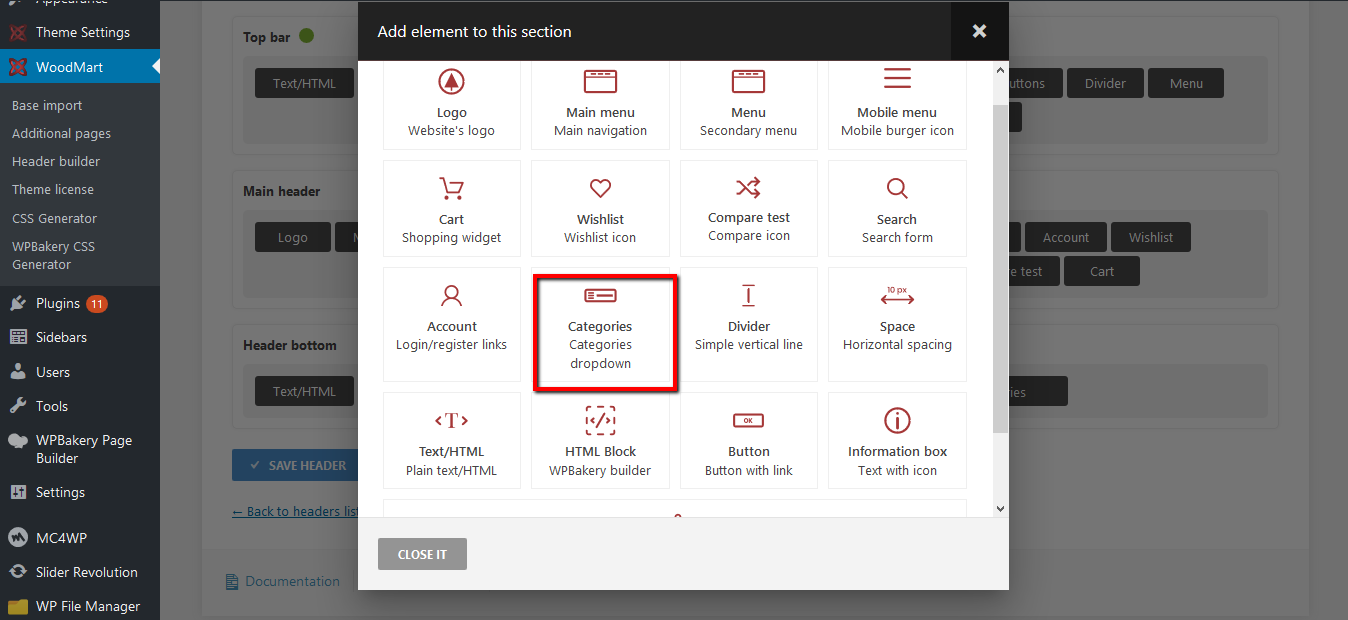1348x620 pixels.
Task: Select WoodMart in admin sidebar
Action: (x=80, y=67)
